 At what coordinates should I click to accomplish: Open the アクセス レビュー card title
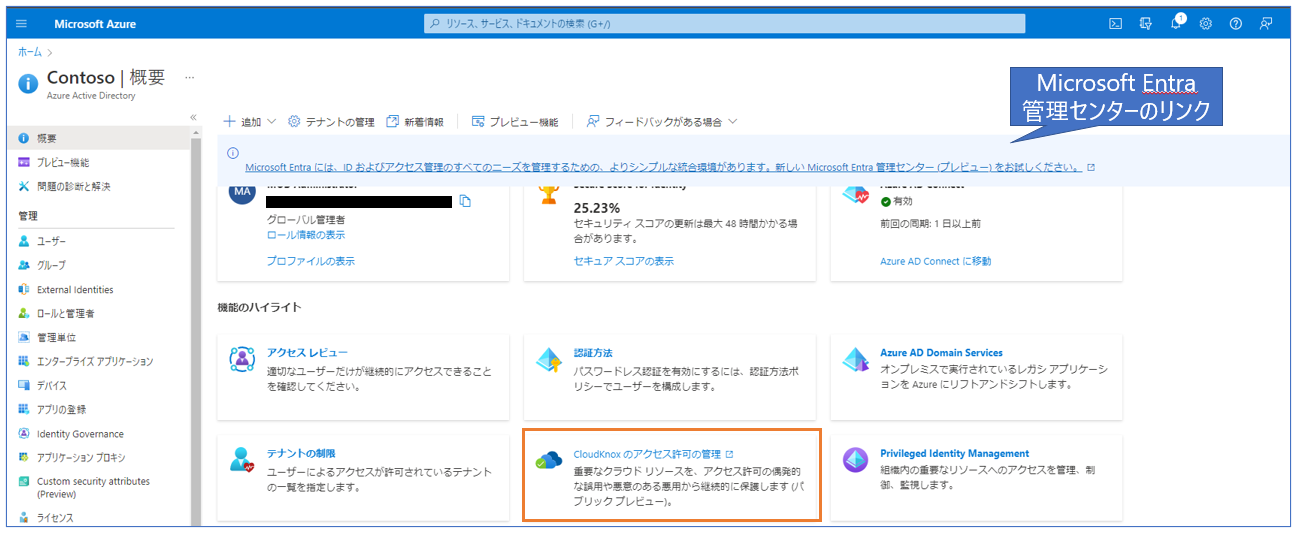(307, 353)
